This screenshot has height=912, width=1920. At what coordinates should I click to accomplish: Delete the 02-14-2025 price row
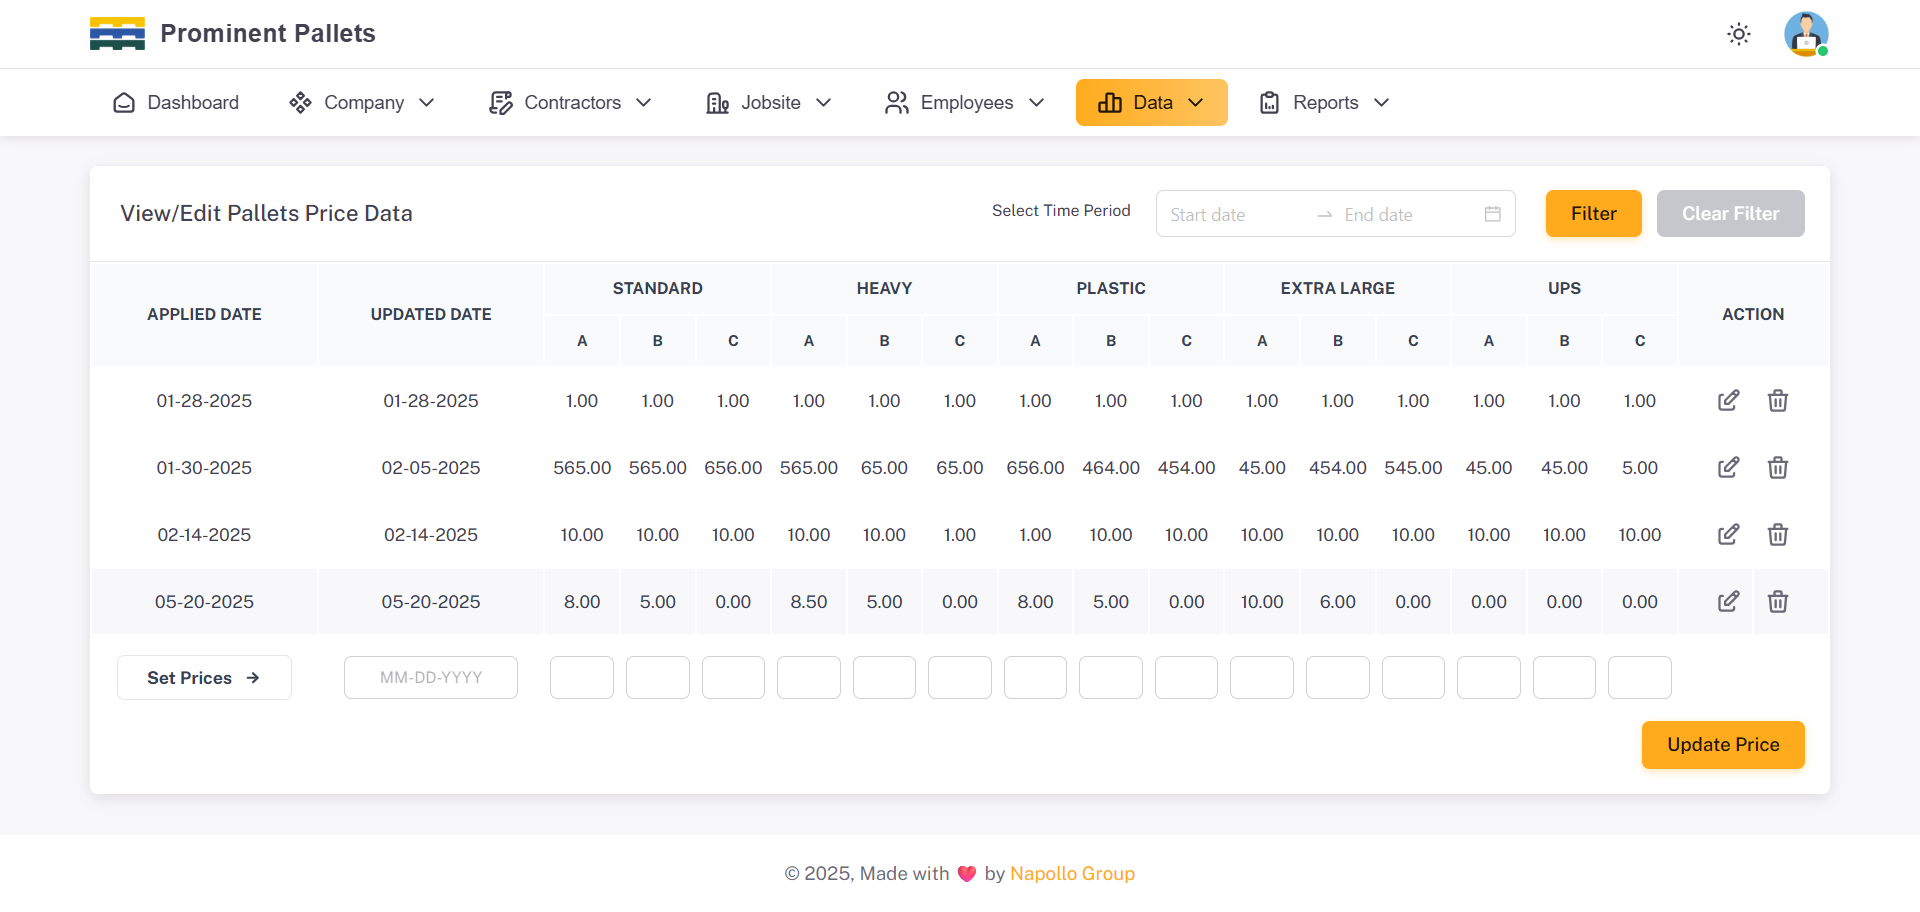(x=1777, y=535)
